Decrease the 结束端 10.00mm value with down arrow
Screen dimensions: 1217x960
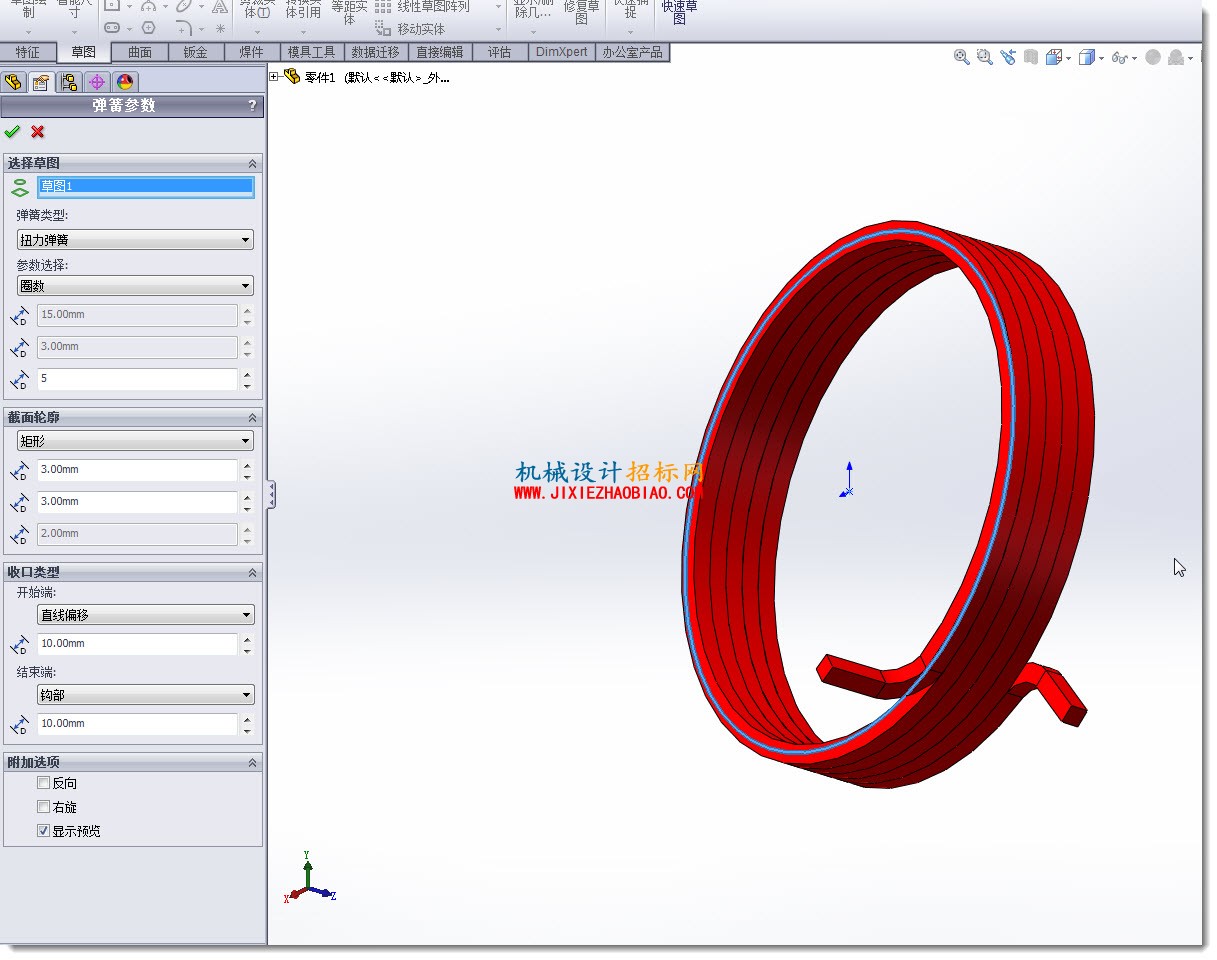tap(247, 730)
